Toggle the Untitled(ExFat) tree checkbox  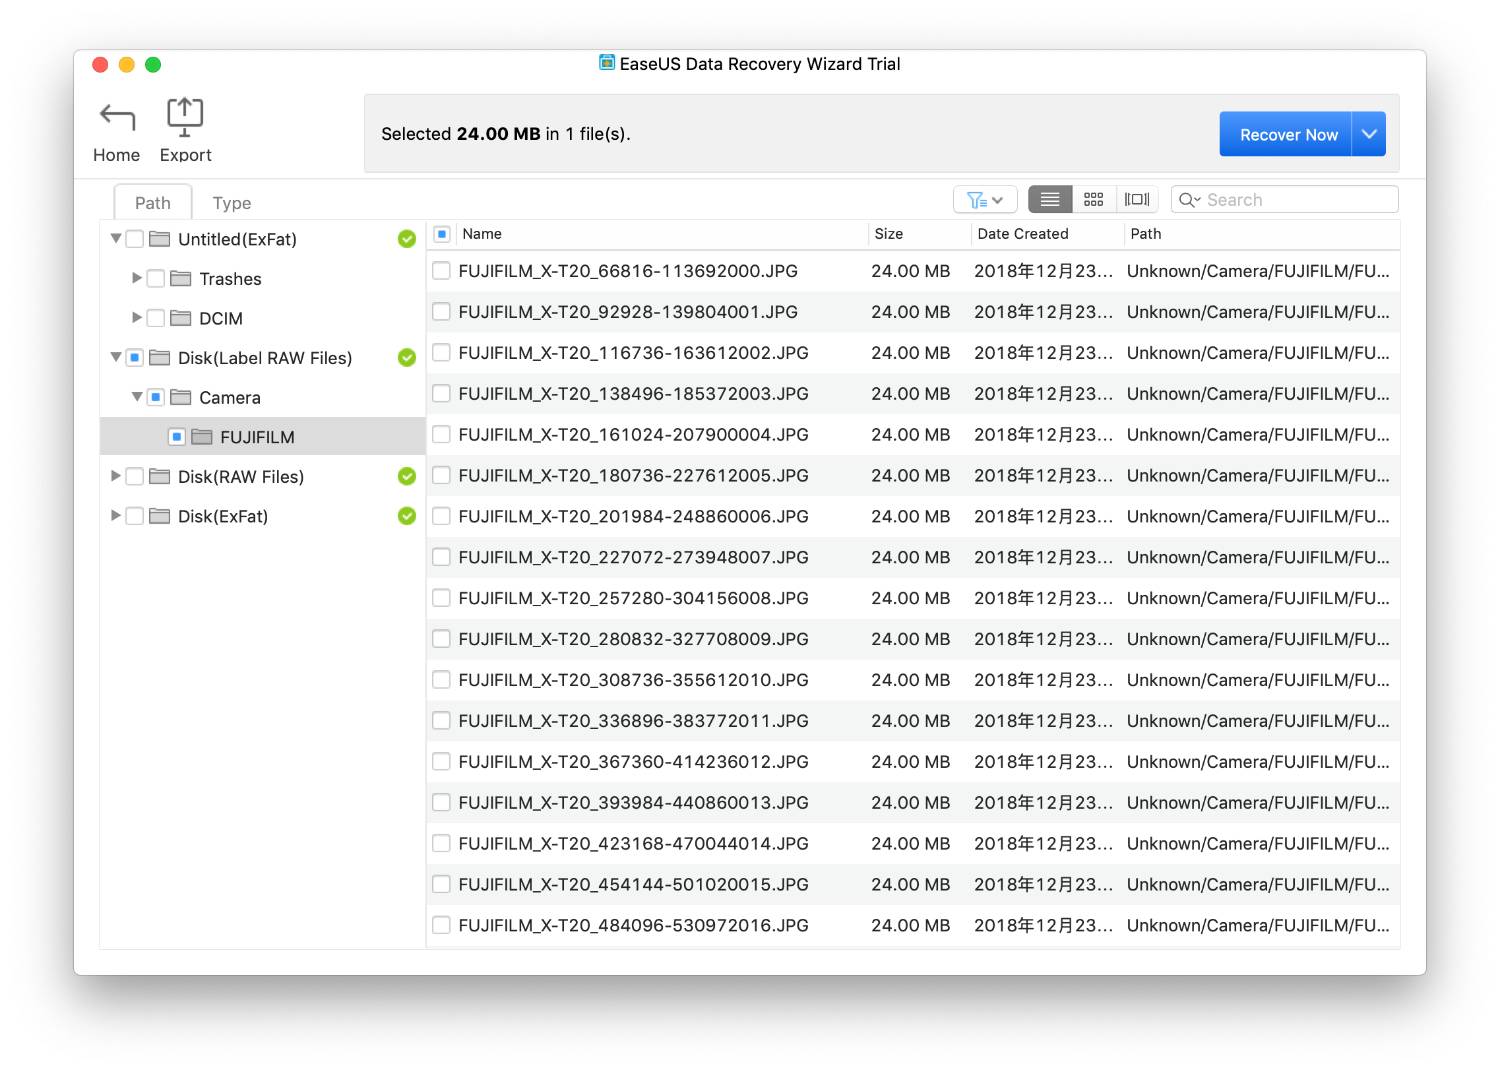point(135,239)
